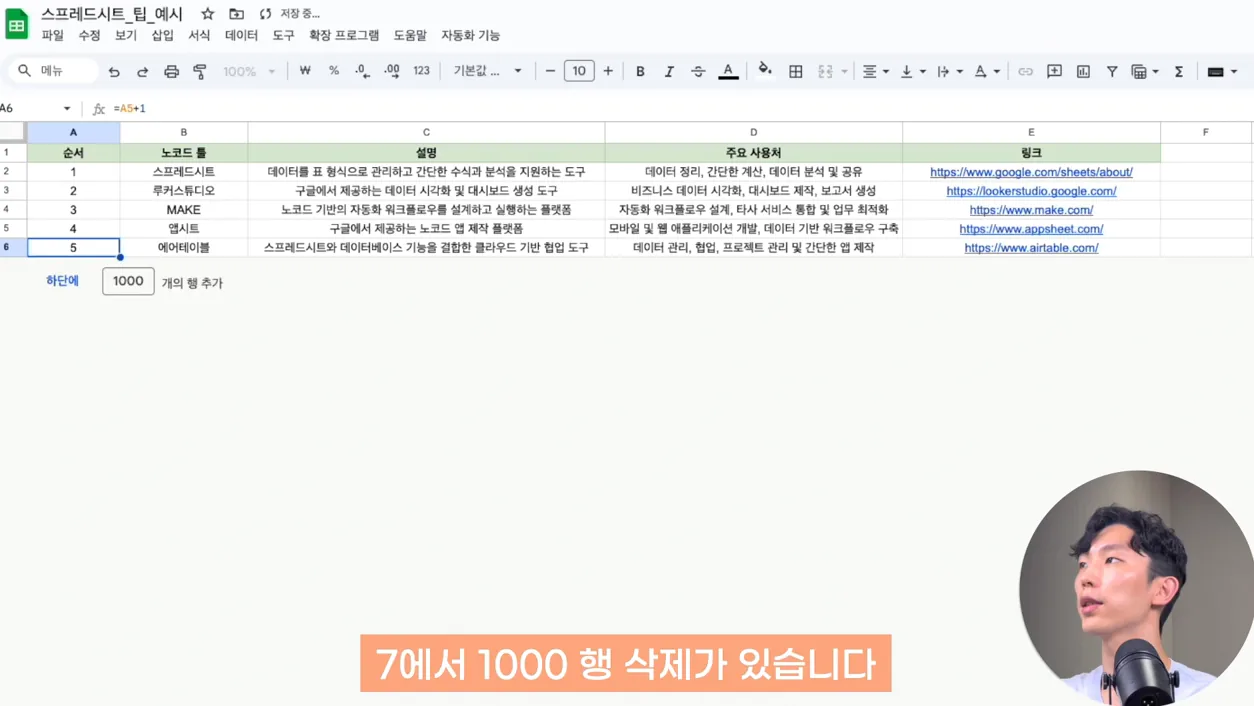Image resolution: width=1254 pixels, height=706 pixels.
Task: Move document to folder icon
Action: [236, 14]
